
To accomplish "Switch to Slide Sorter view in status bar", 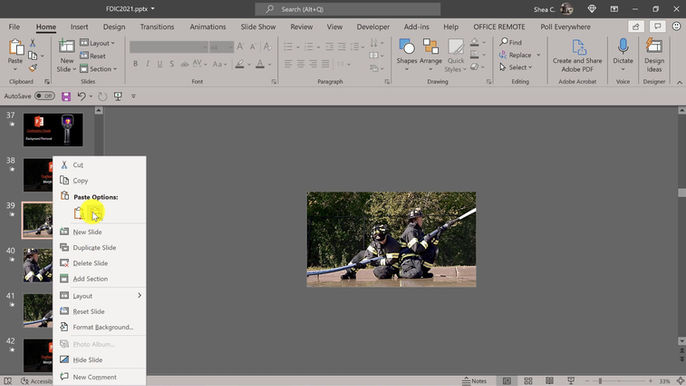I will (x=528, y=381).
